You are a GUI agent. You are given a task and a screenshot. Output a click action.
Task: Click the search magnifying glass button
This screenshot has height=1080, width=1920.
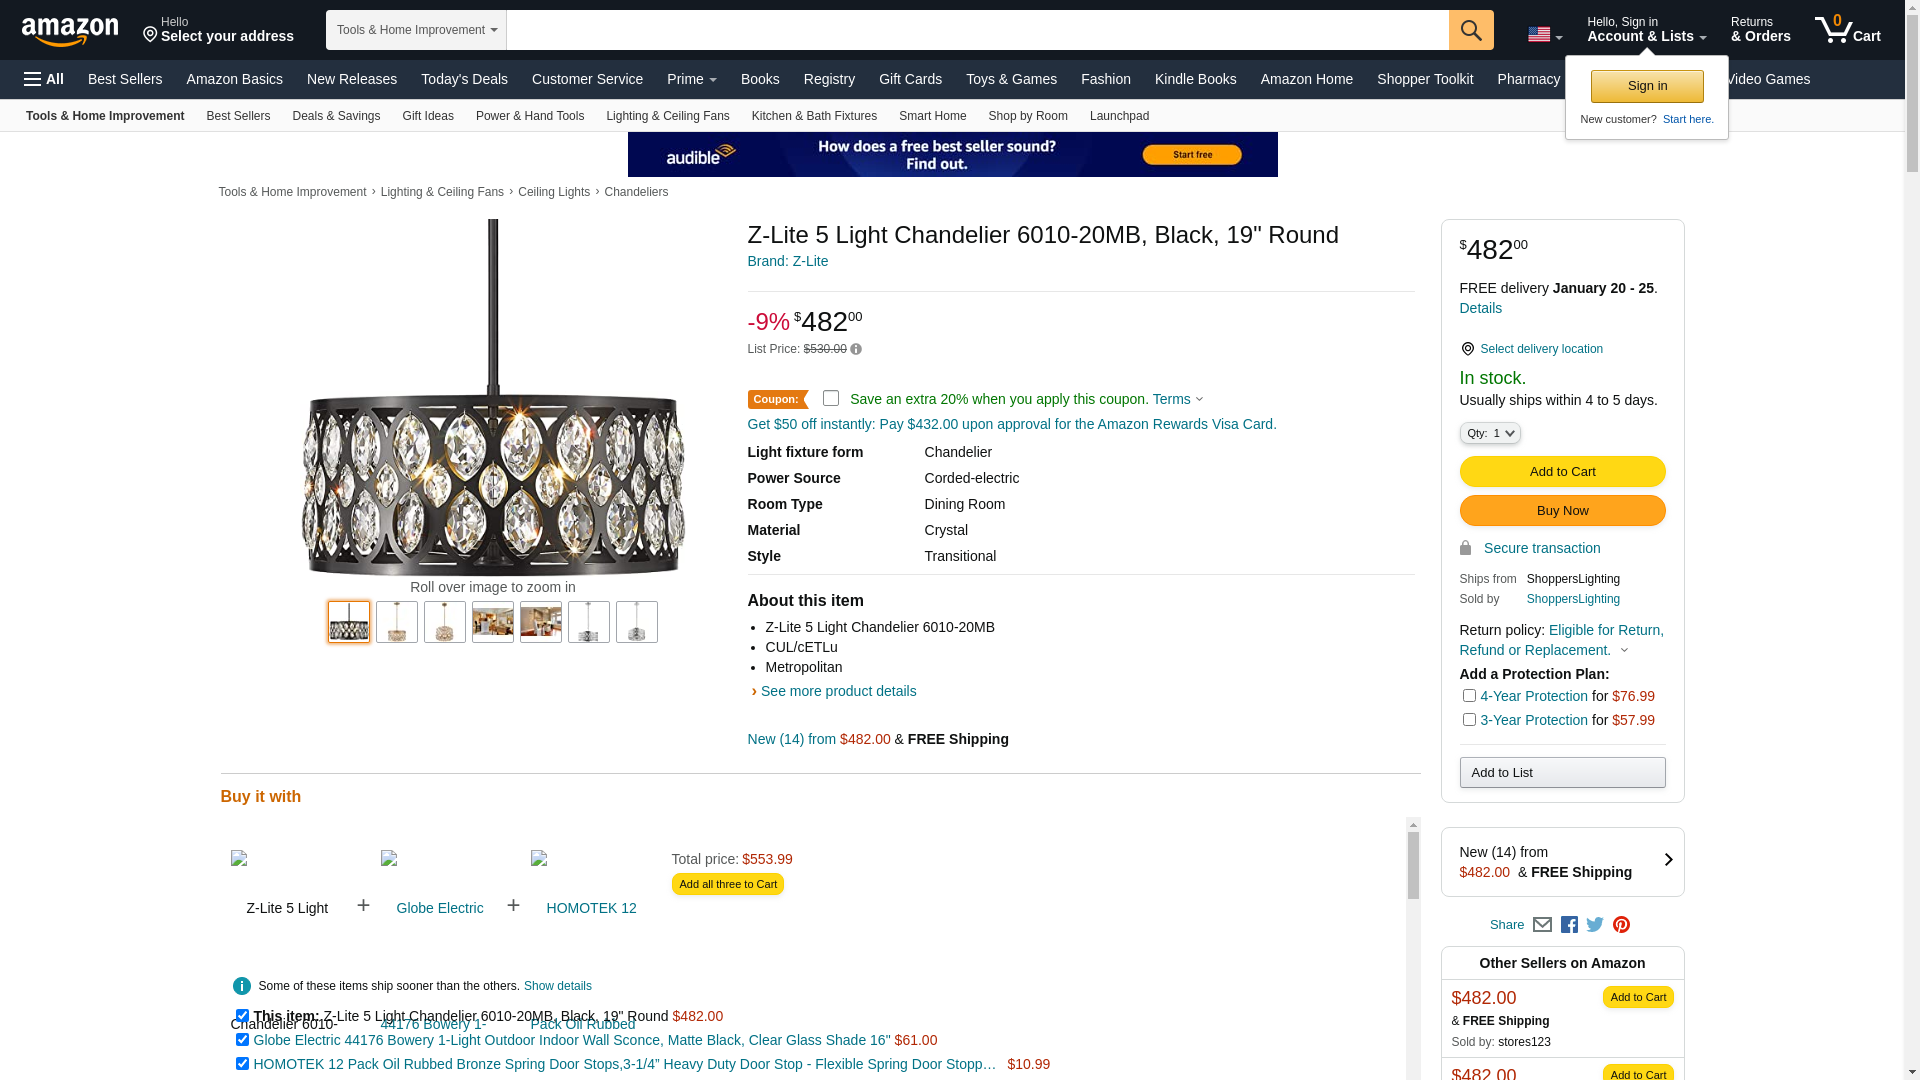click(1471, 30)
